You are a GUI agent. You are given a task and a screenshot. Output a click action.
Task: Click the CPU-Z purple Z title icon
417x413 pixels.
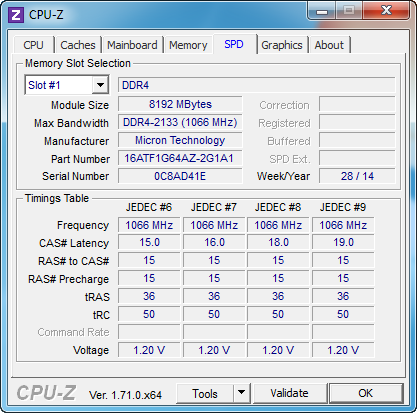(x=16, y=15)
